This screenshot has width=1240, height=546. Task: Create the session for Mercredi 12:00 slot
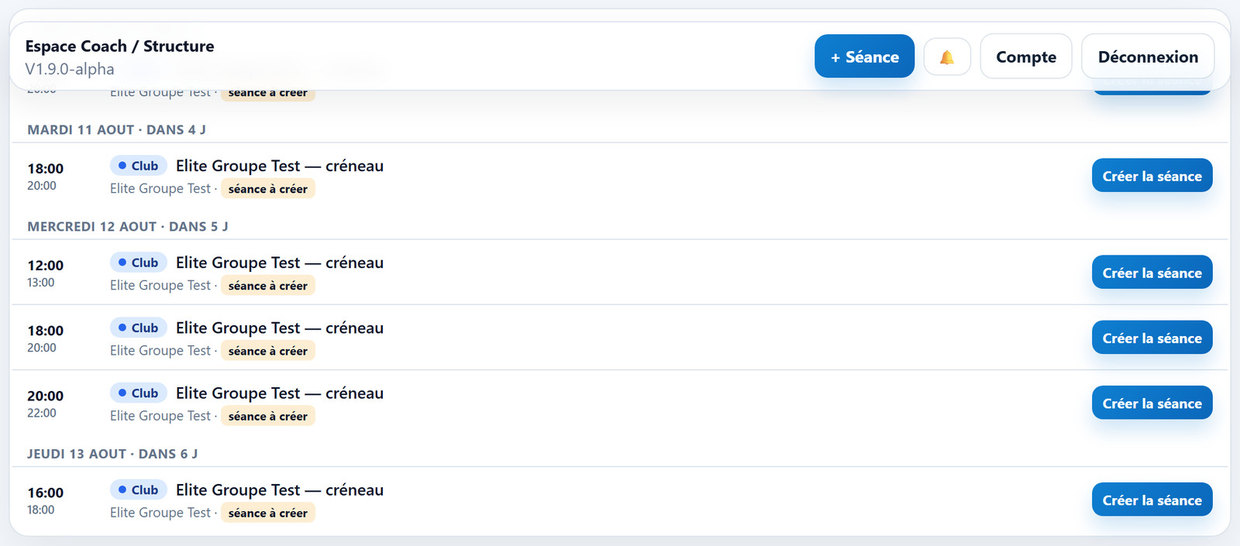coord(1152,273)
